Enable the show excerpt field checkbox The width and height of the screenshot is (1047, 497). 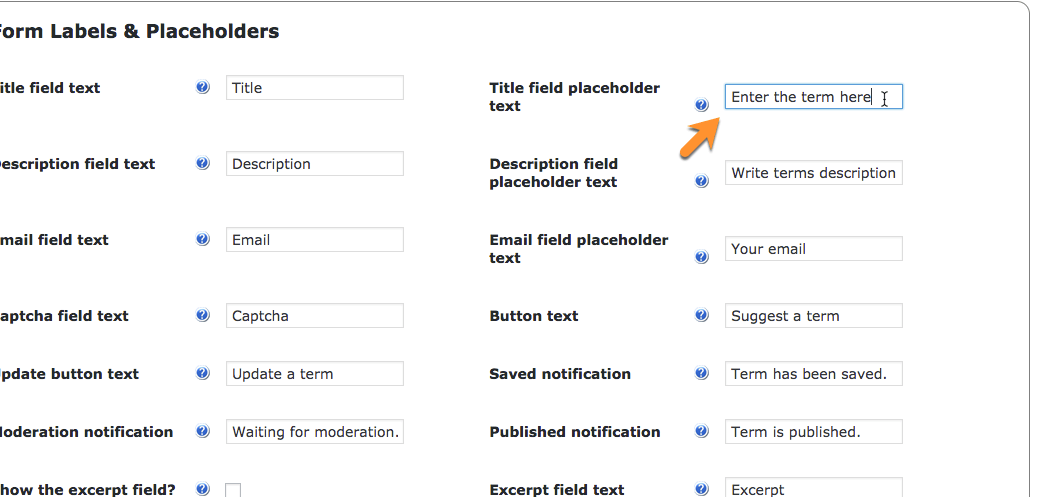click(233, 490)
